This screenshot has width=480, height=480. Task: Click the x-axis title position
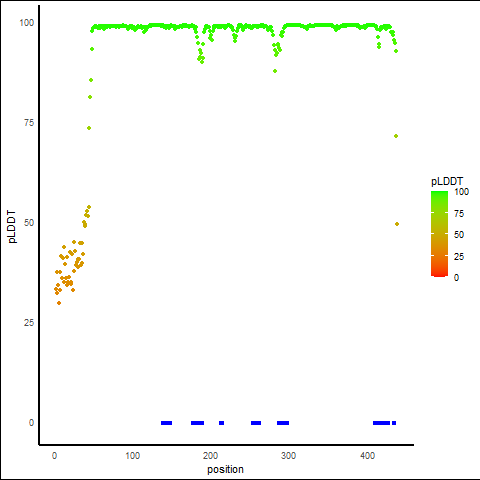point(225,469)
